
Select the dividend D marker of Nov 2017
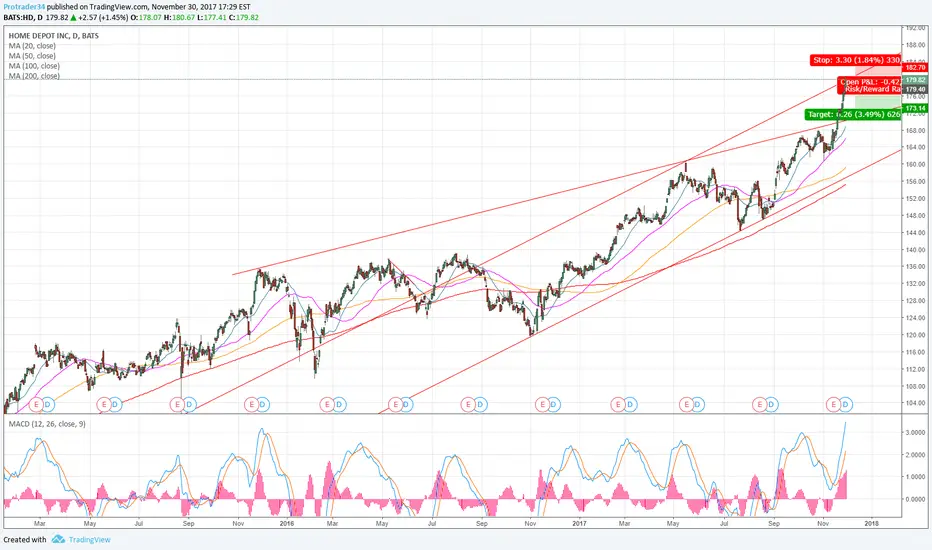click(845, 405)
